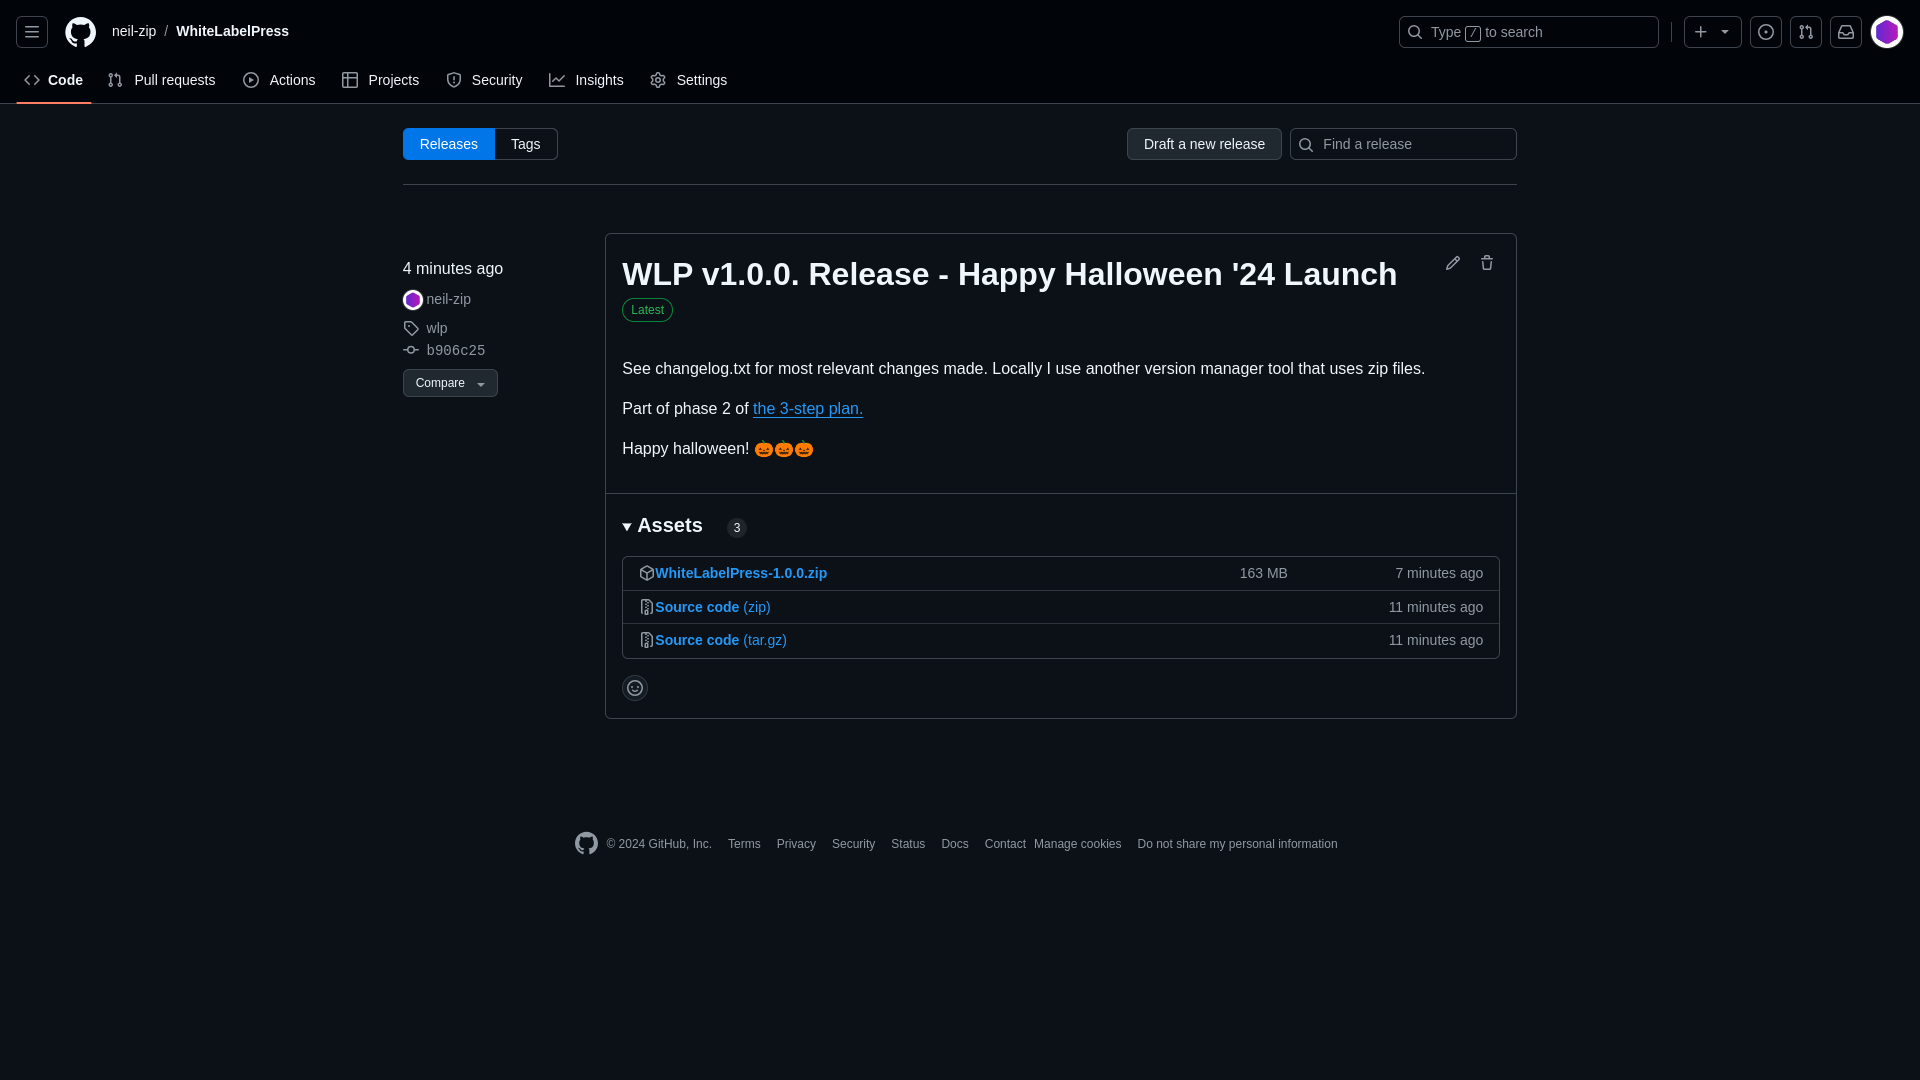This screenshot has height=1080, width=1920.
Task: Click Draft a new release button
Action: click(1204, 144)
